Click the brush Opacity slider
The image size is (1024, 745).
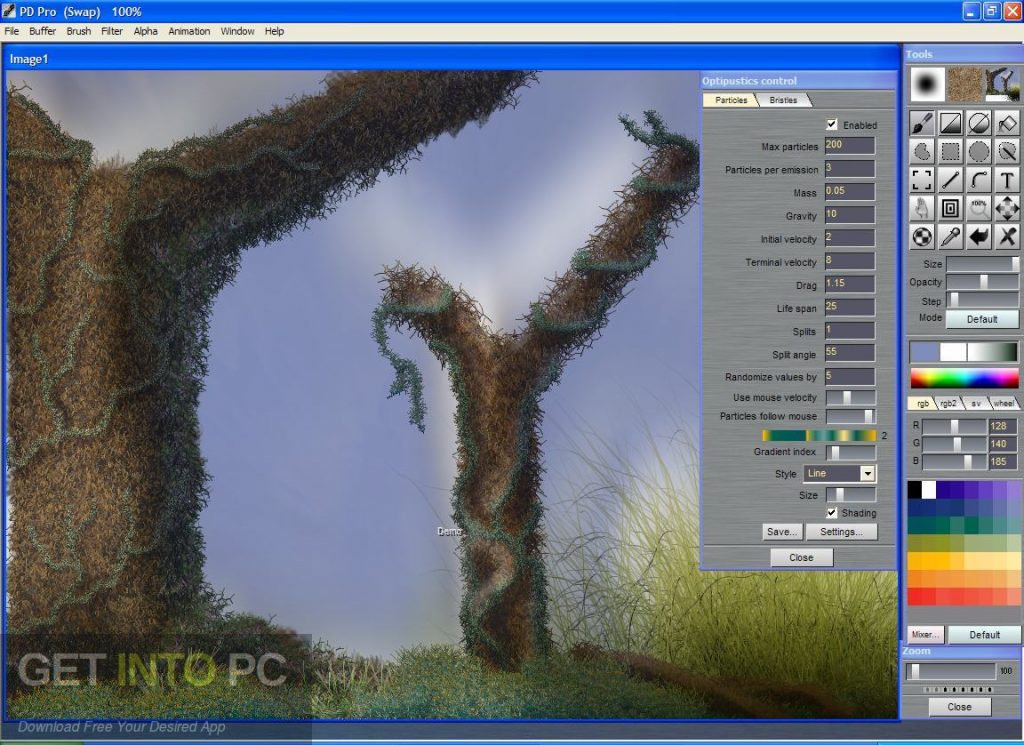[x=982, y=282]
